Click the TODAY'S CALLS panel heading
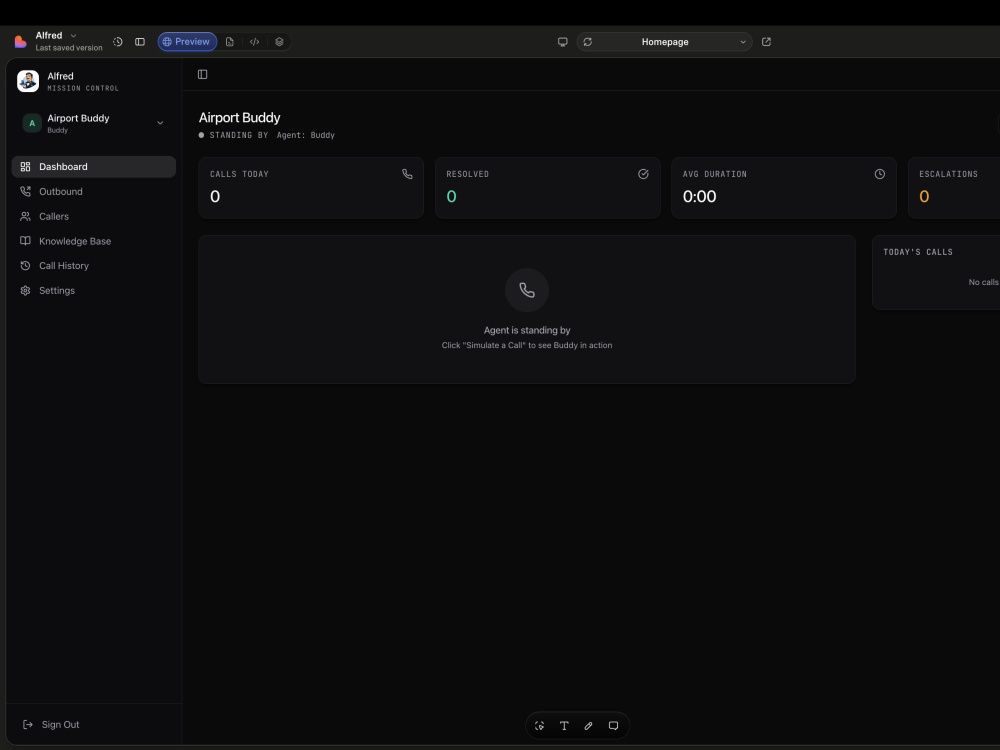The width and height of the screenshot is (1000, 750). coord(918,252)
